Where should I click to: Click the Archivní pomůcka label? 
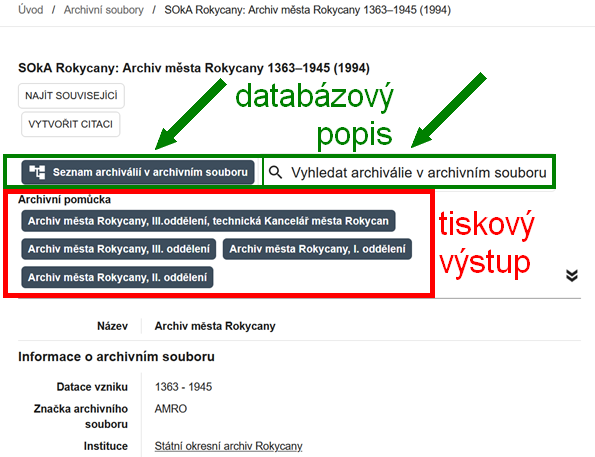[65, 200]
